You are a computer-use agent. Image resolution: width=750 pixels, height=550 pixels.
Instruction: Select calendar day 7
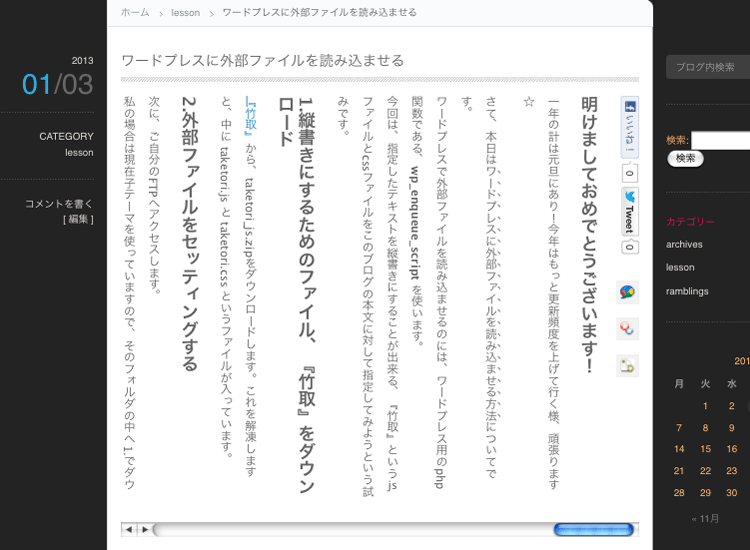[679, 428]
